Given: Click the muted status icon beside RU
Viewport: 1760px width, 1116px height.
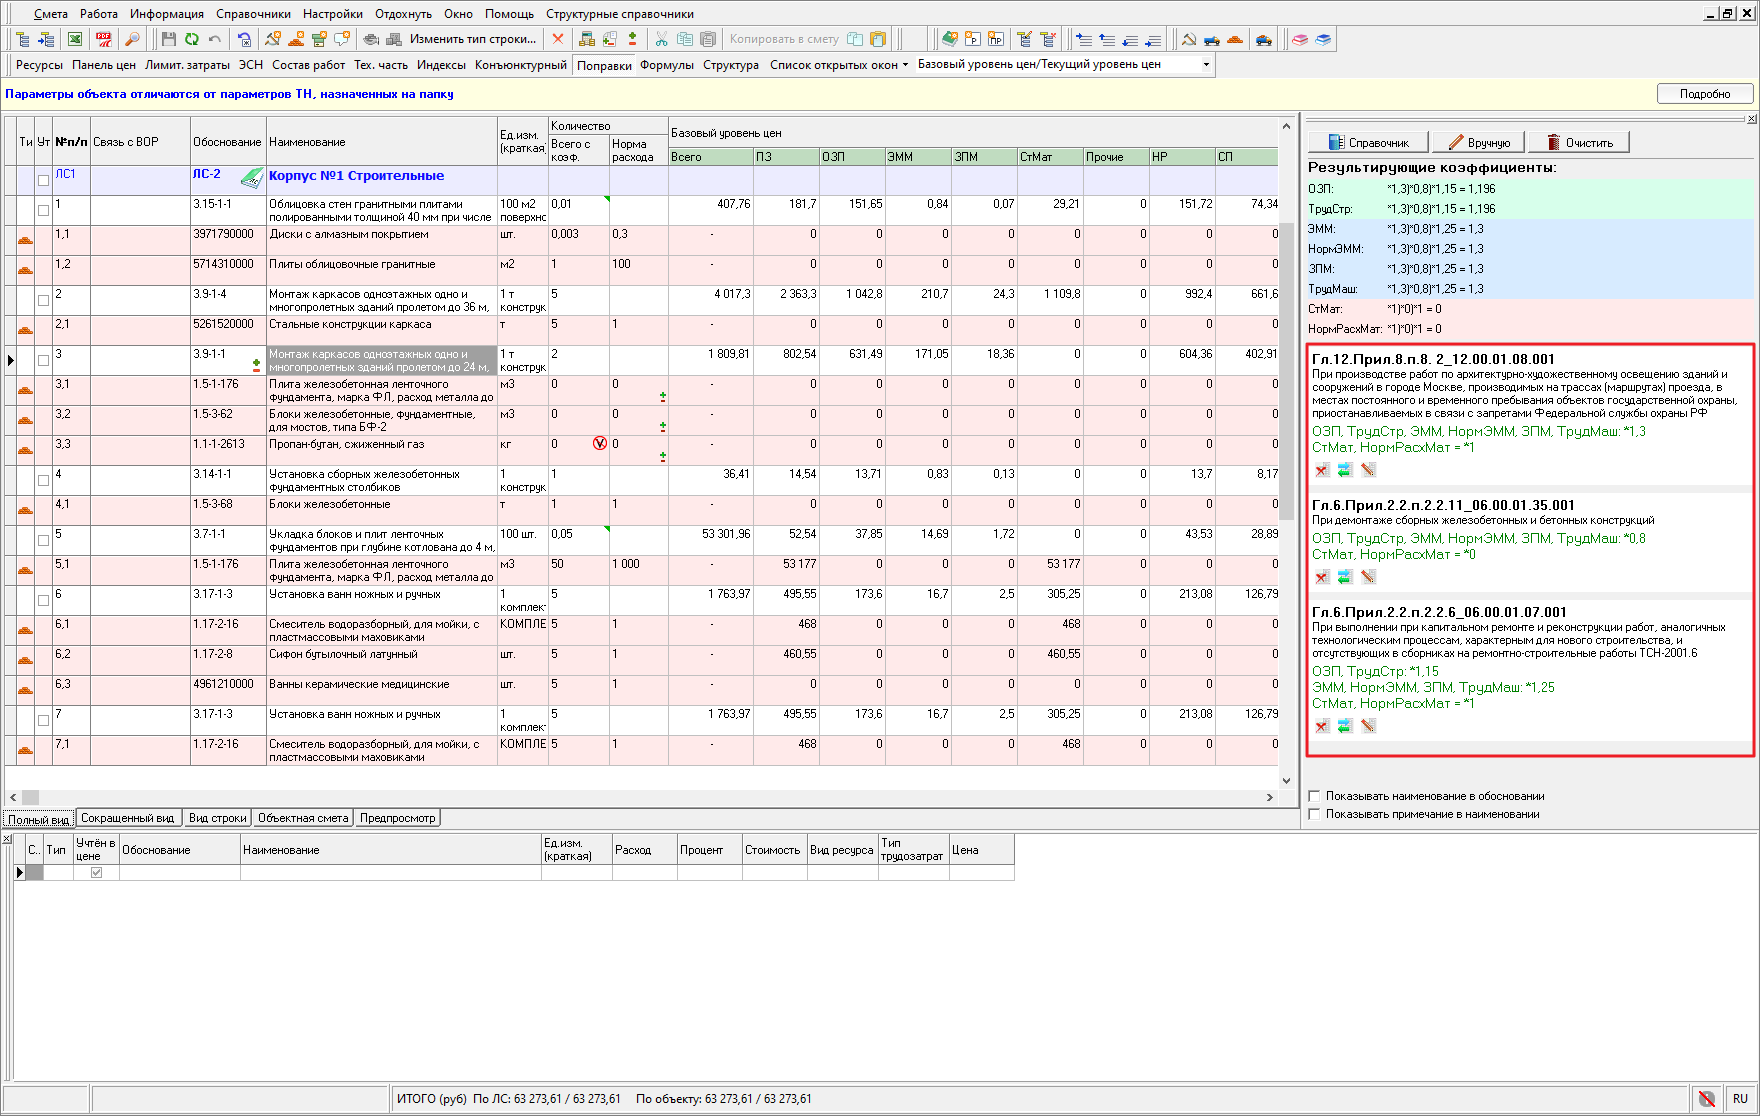Looking at the screenshot, I should [x=1707, y=1098].
